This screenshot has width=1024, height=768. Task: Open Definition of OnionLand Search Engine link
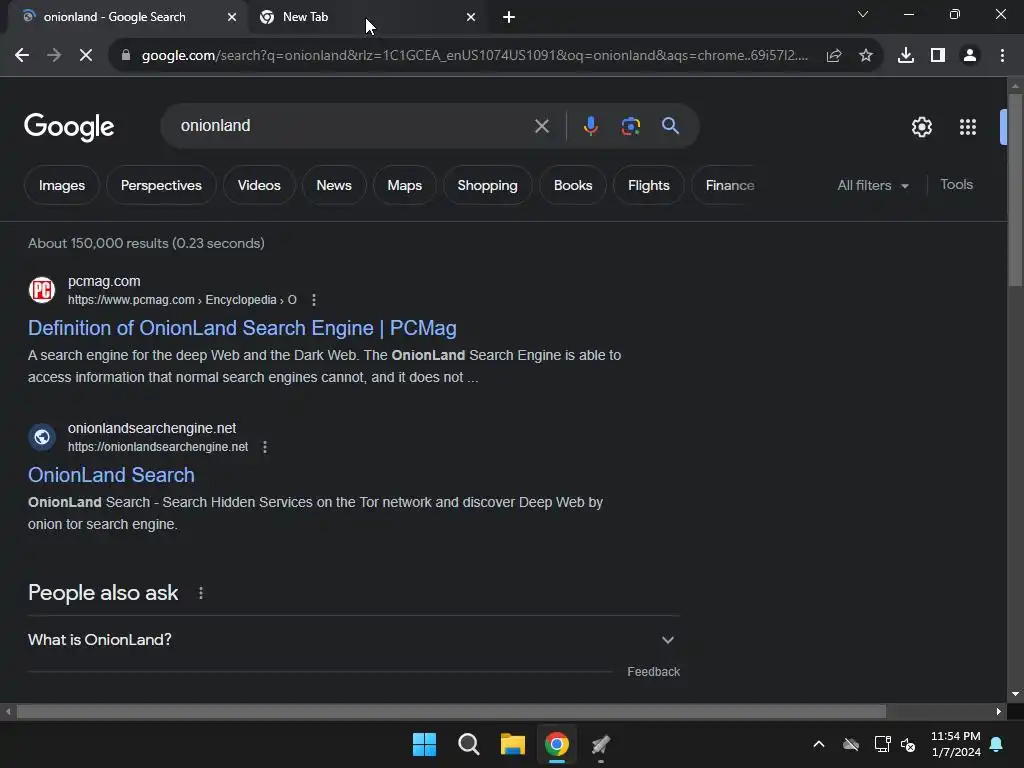[242, 328]
